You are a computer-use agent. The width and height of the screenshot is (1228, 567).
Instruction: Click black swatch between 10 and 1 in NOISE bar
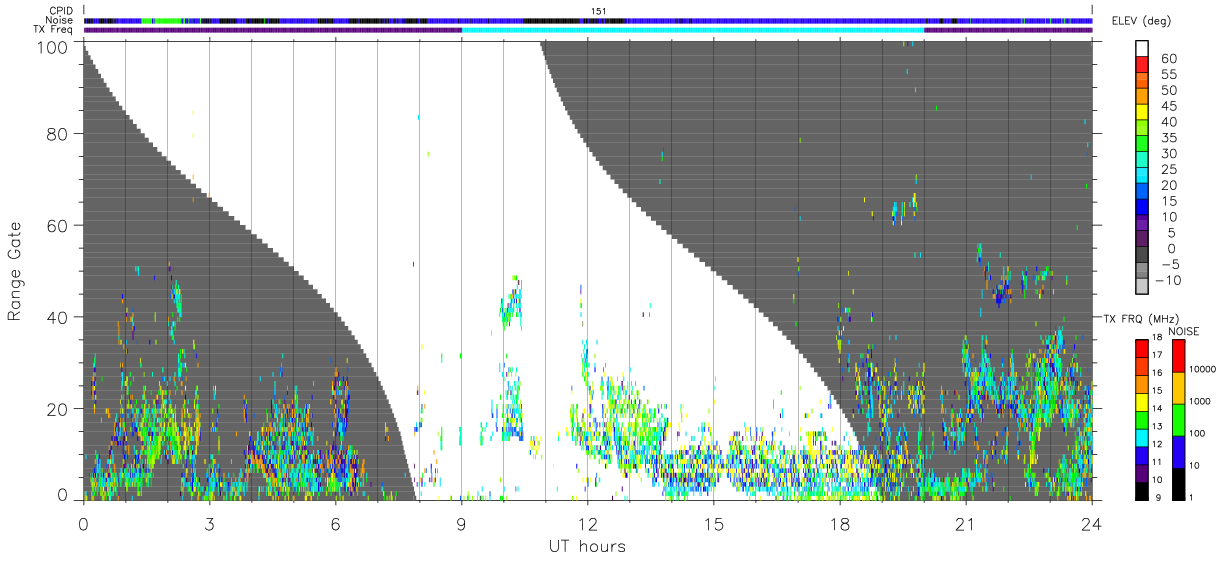coord(1179,483)
